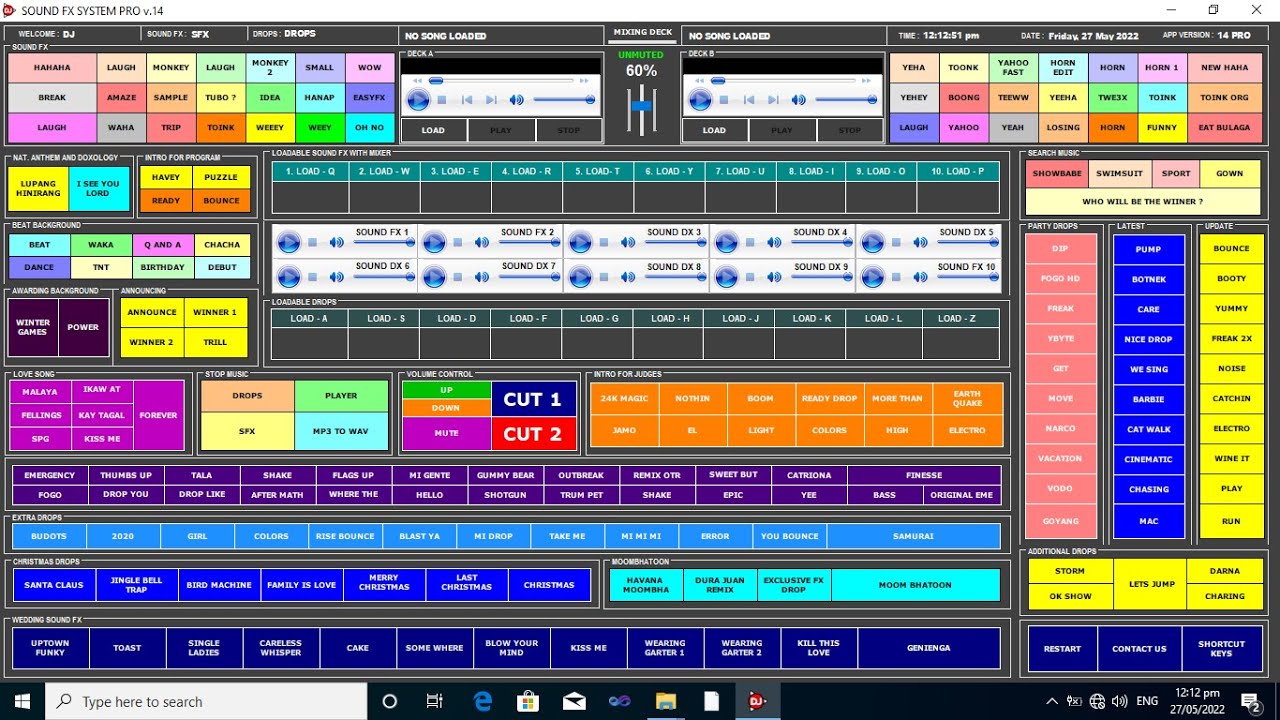The height and width of the screenshot is (720, 1280).
Task: Click WINNER 1 announcing button
Action: pyautogui.click(x=215, y=312)
